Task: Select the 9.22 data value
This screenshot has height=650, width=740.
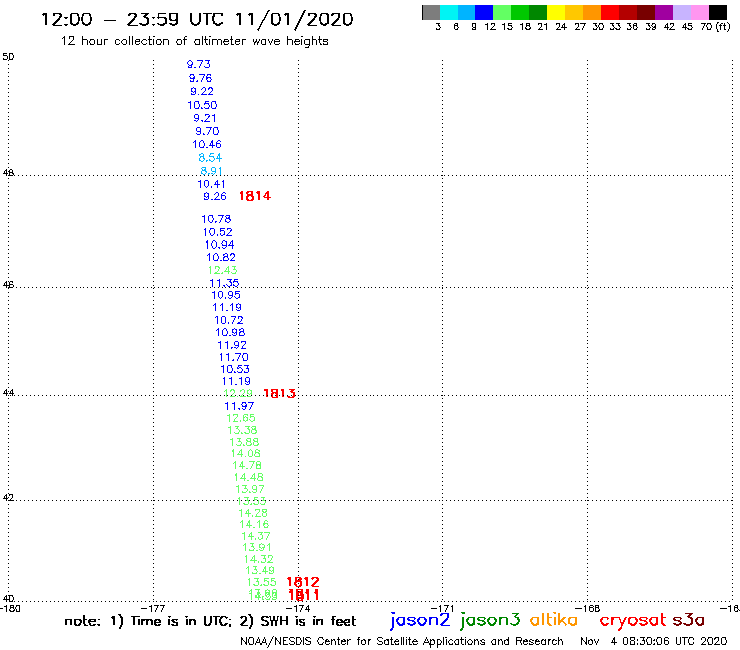Action: [x=202, y=91]
